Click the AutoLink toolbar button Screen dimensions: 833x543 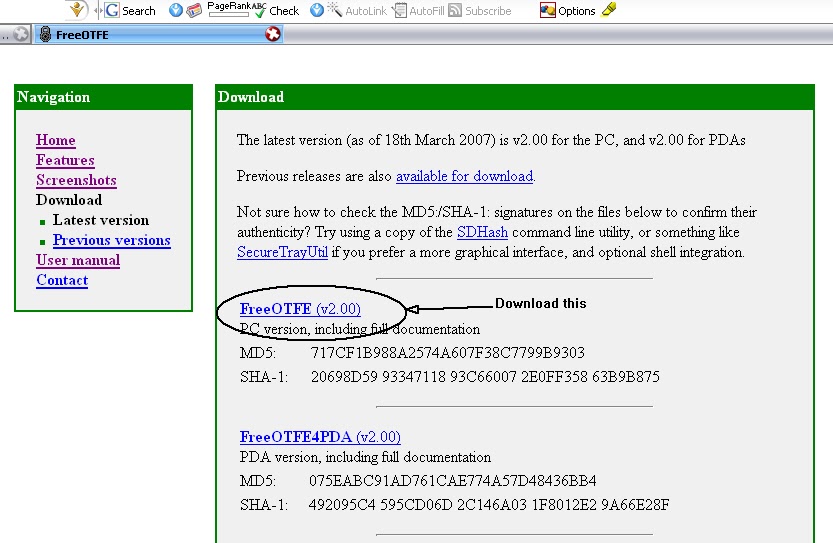pos(358,11)
